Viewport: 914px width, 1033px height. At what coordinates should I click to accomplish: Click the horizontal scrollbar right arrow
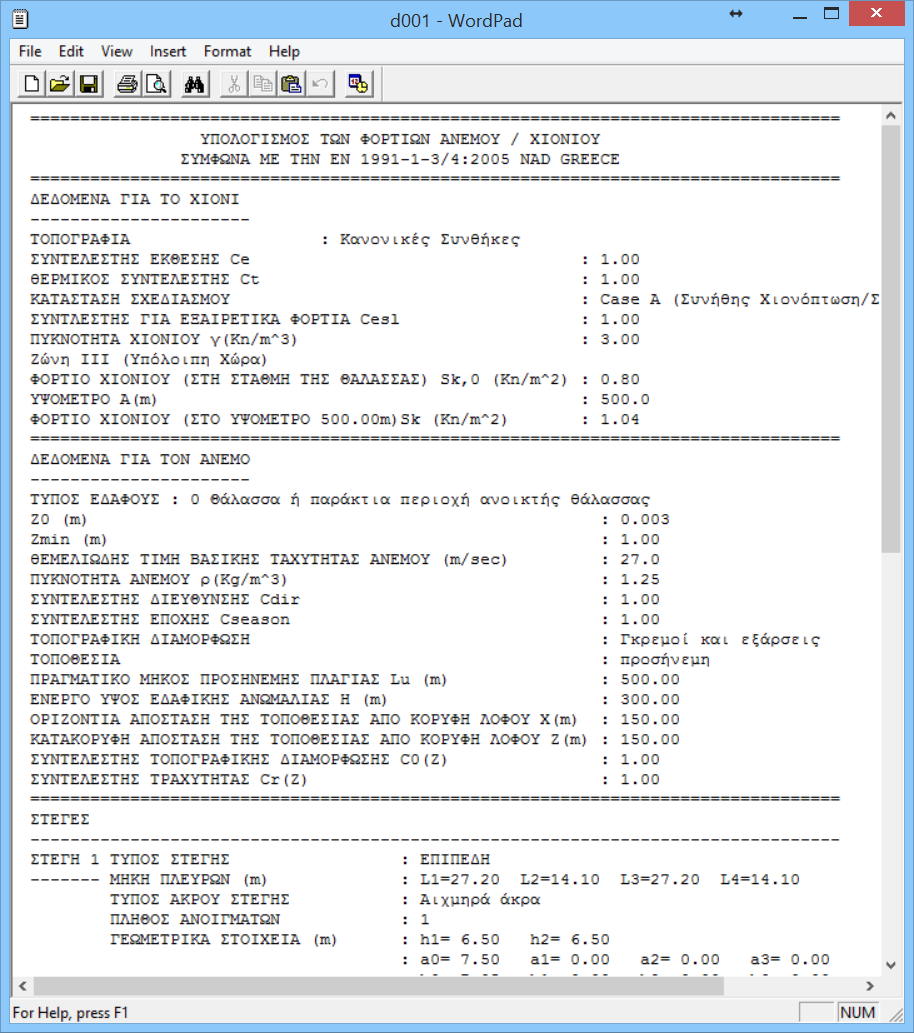pos(870,986)
